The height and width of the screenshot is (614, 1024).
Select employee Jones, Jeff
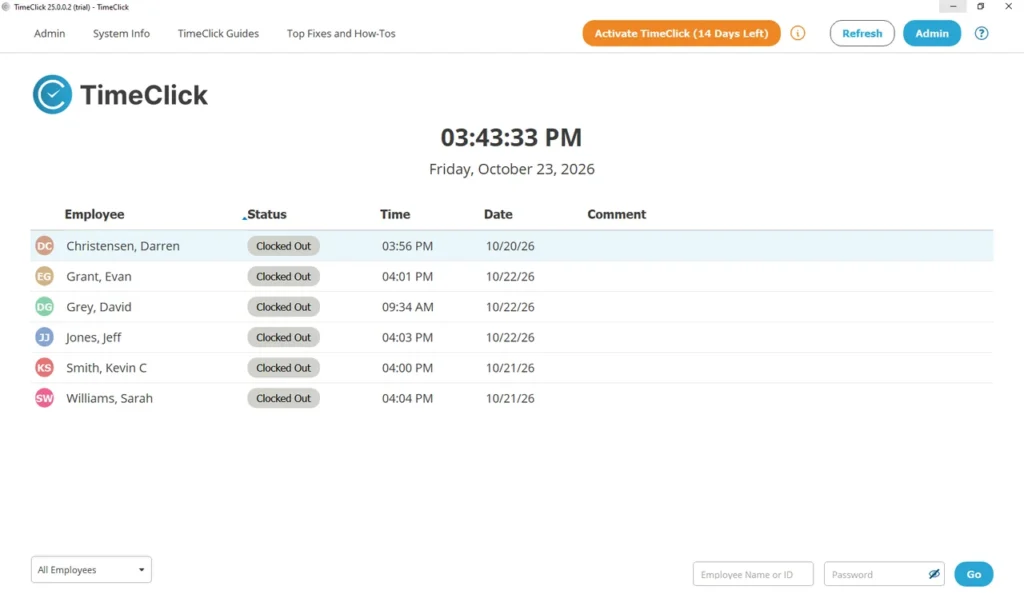pos(93,337)
